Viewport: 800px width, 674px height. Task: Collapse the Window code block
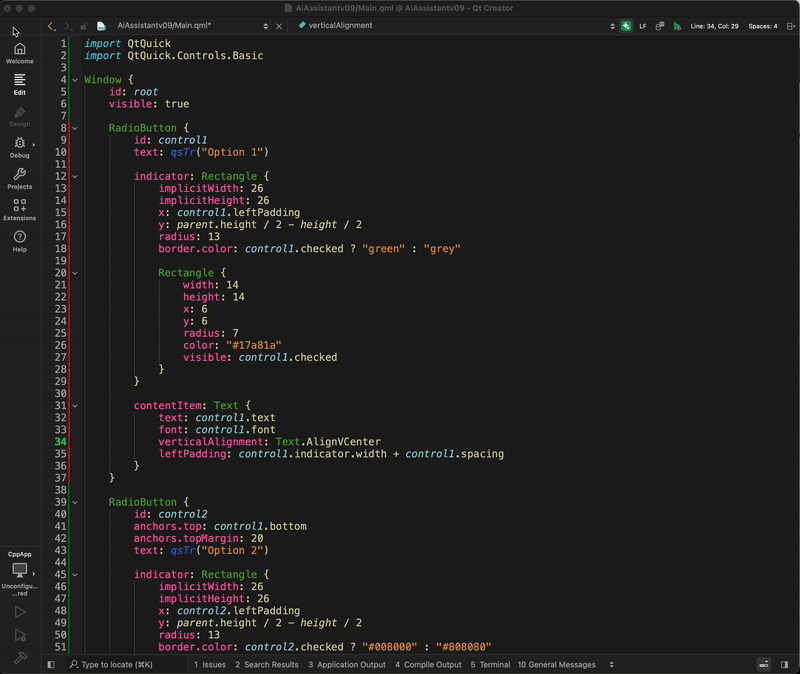pos(75,80)
